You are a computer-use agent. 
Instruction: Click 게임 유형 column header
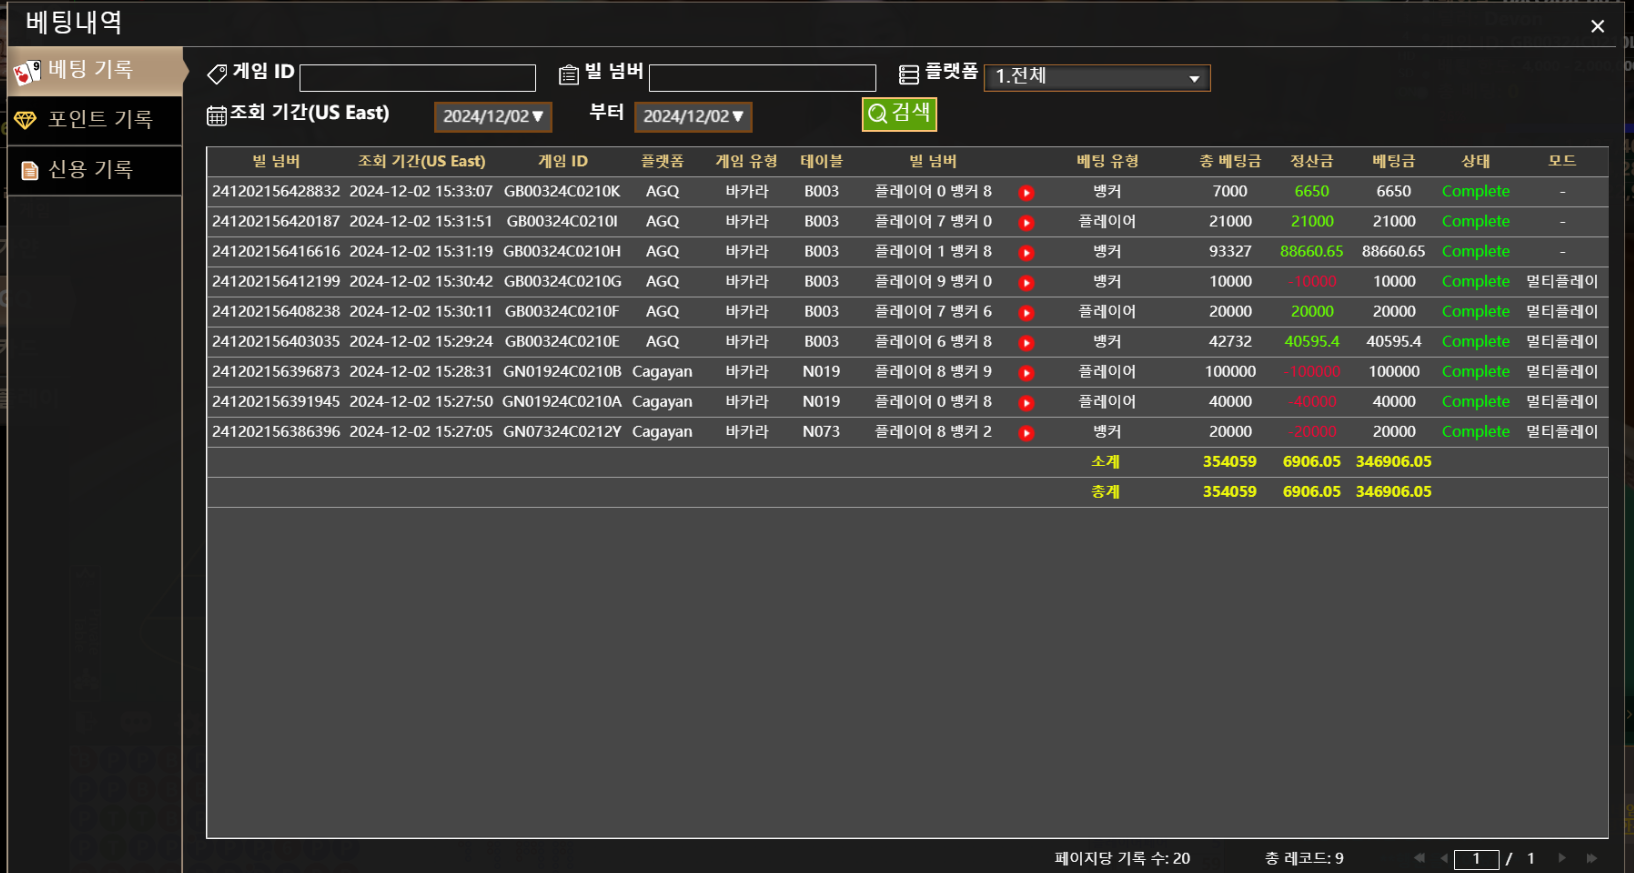coord(746,161)
